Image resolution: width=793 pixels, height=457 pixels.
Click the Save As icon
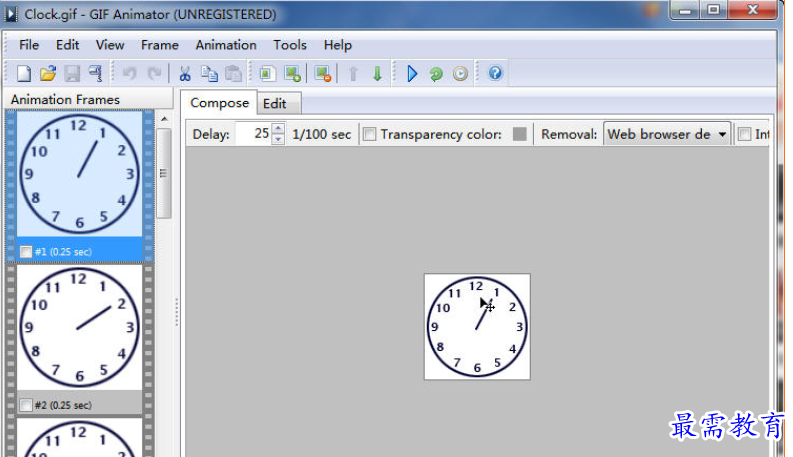(95, 74)
